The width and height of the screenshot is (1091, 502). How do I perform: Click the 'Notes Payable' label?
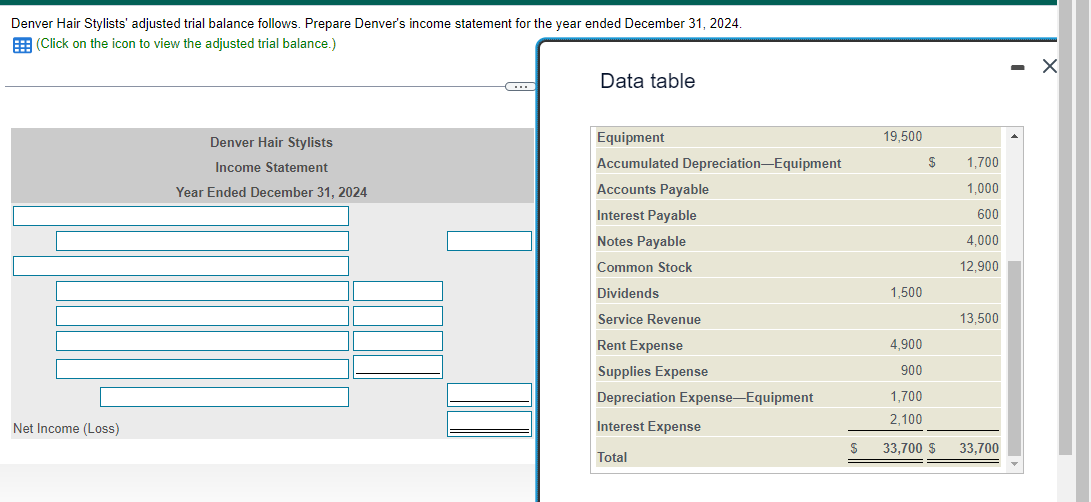(641, 242)
